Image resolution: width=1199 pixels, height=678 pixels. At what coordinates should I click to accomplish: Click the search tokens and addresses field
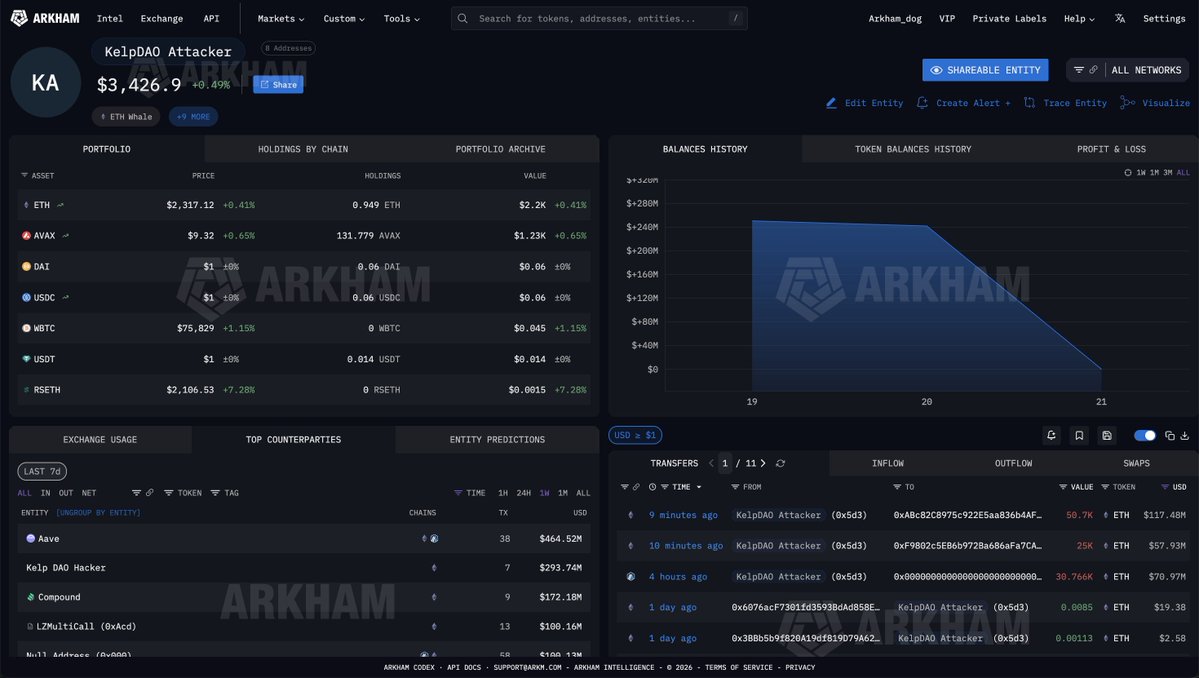(x=598, y=18)
